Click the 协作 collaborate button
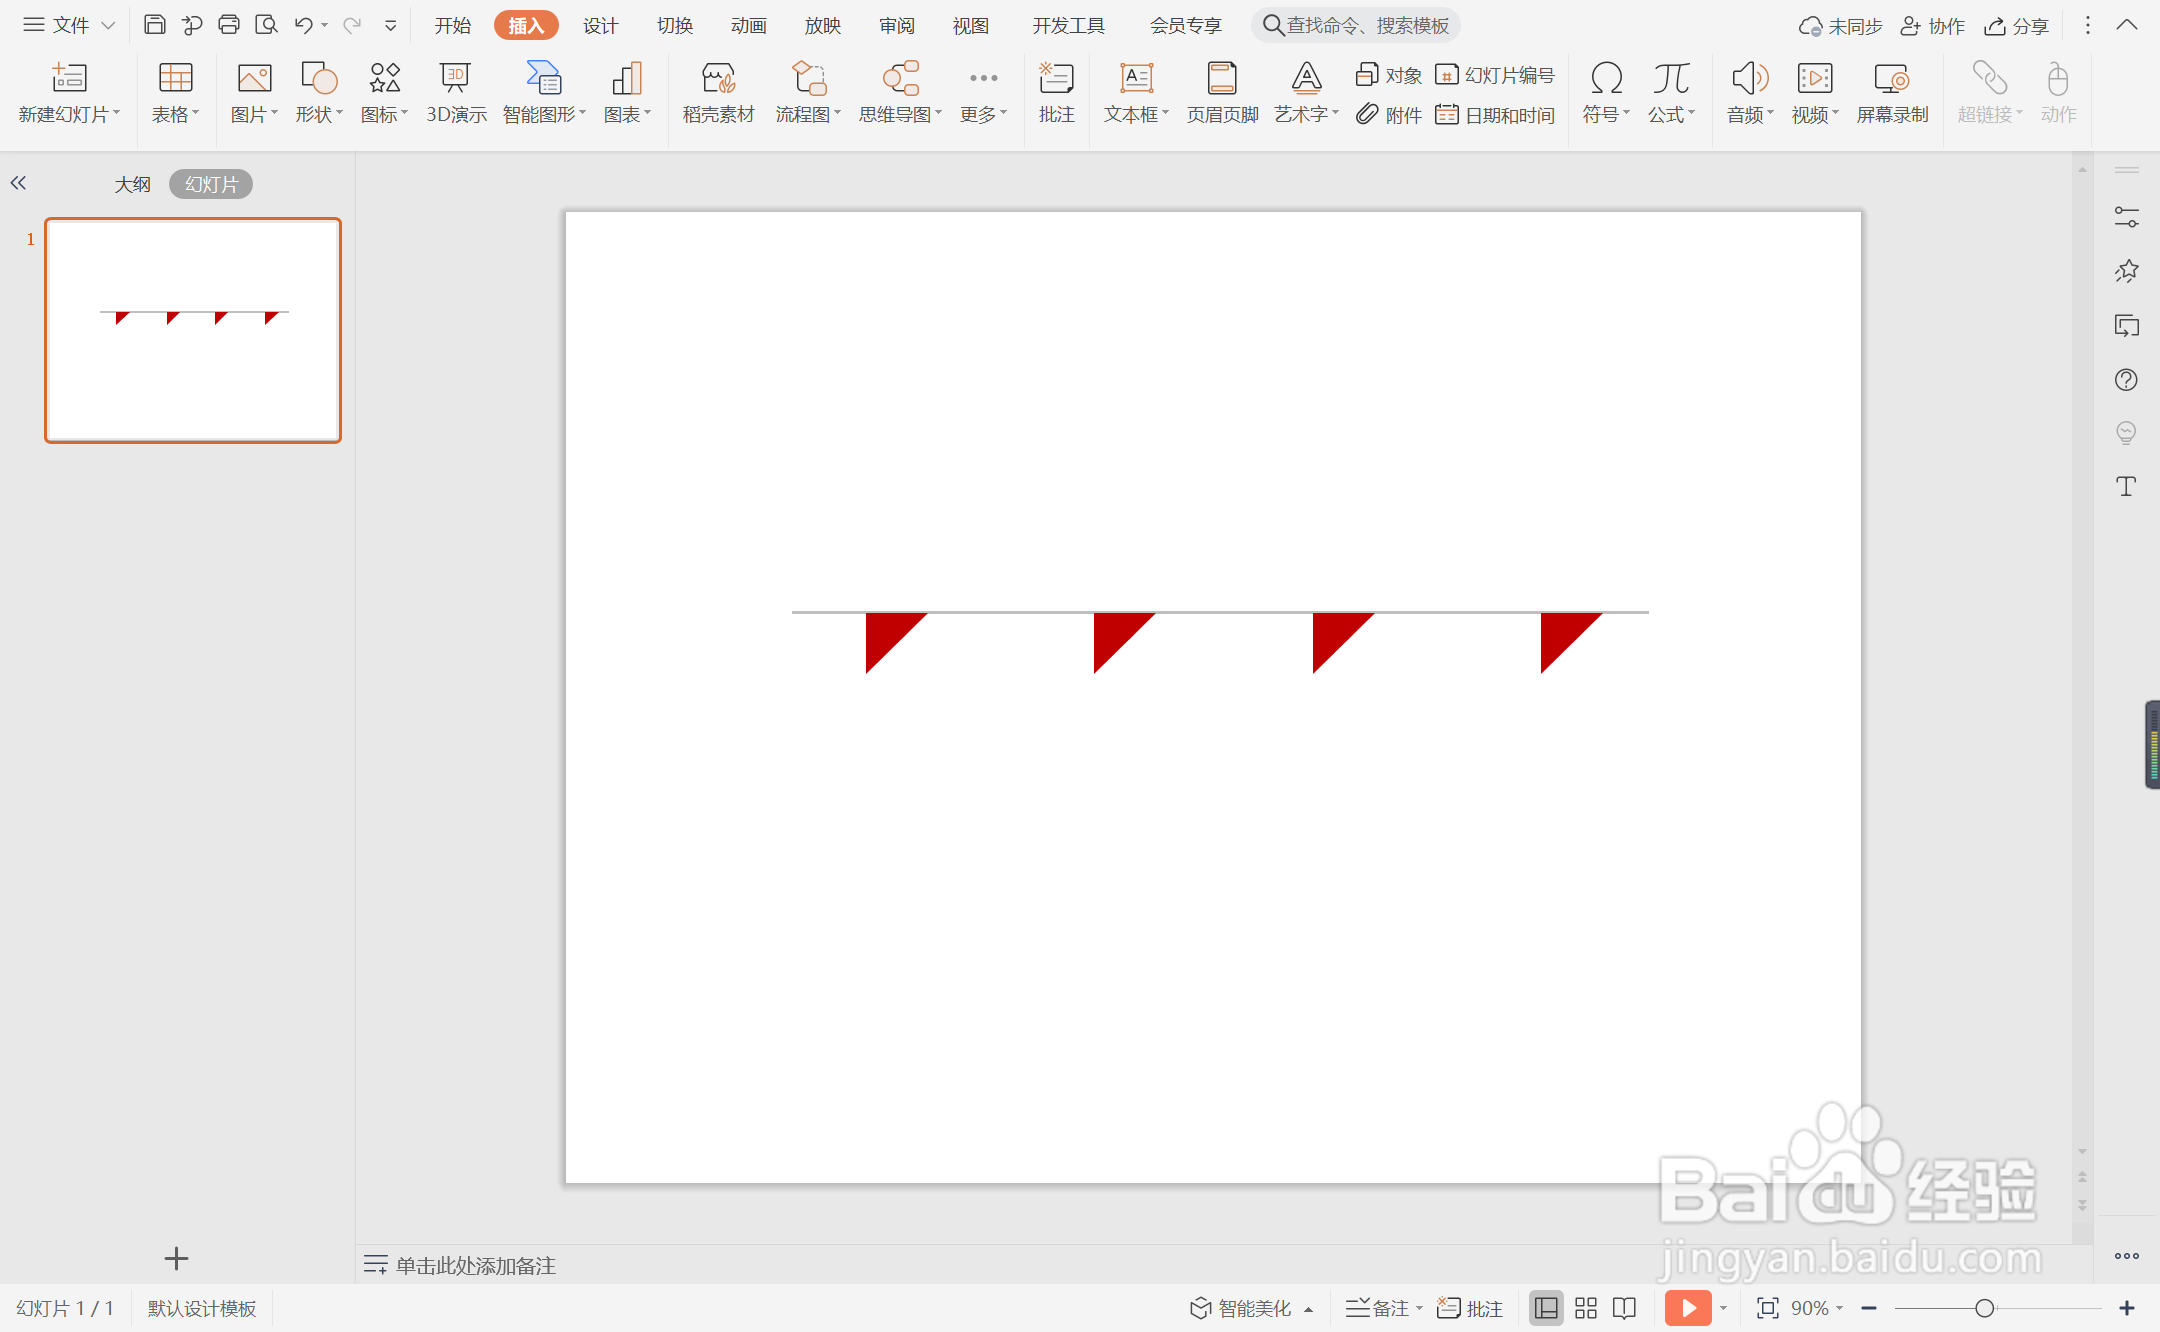The height and width of the screenshot is (1332, 2160). click(1932, 26)
